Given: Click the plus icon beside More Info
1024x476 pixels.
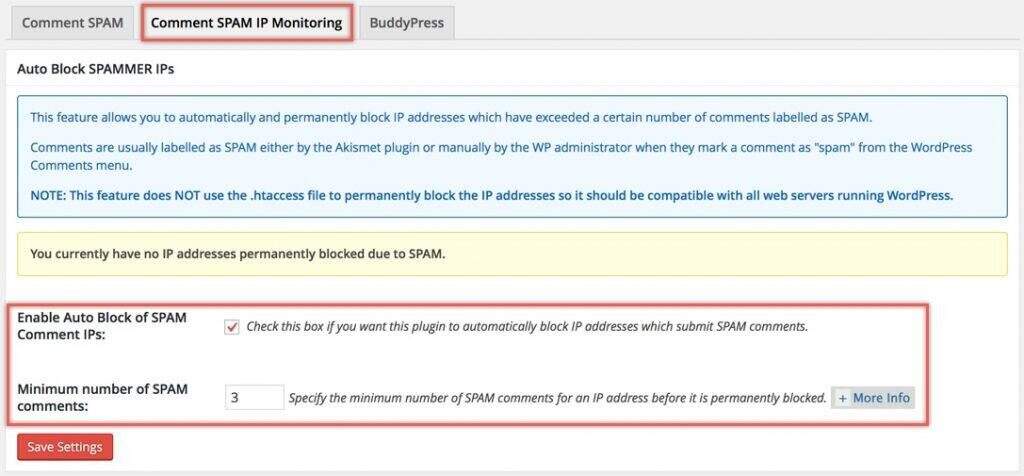Looking at the screenshot, I should [843, 397].
